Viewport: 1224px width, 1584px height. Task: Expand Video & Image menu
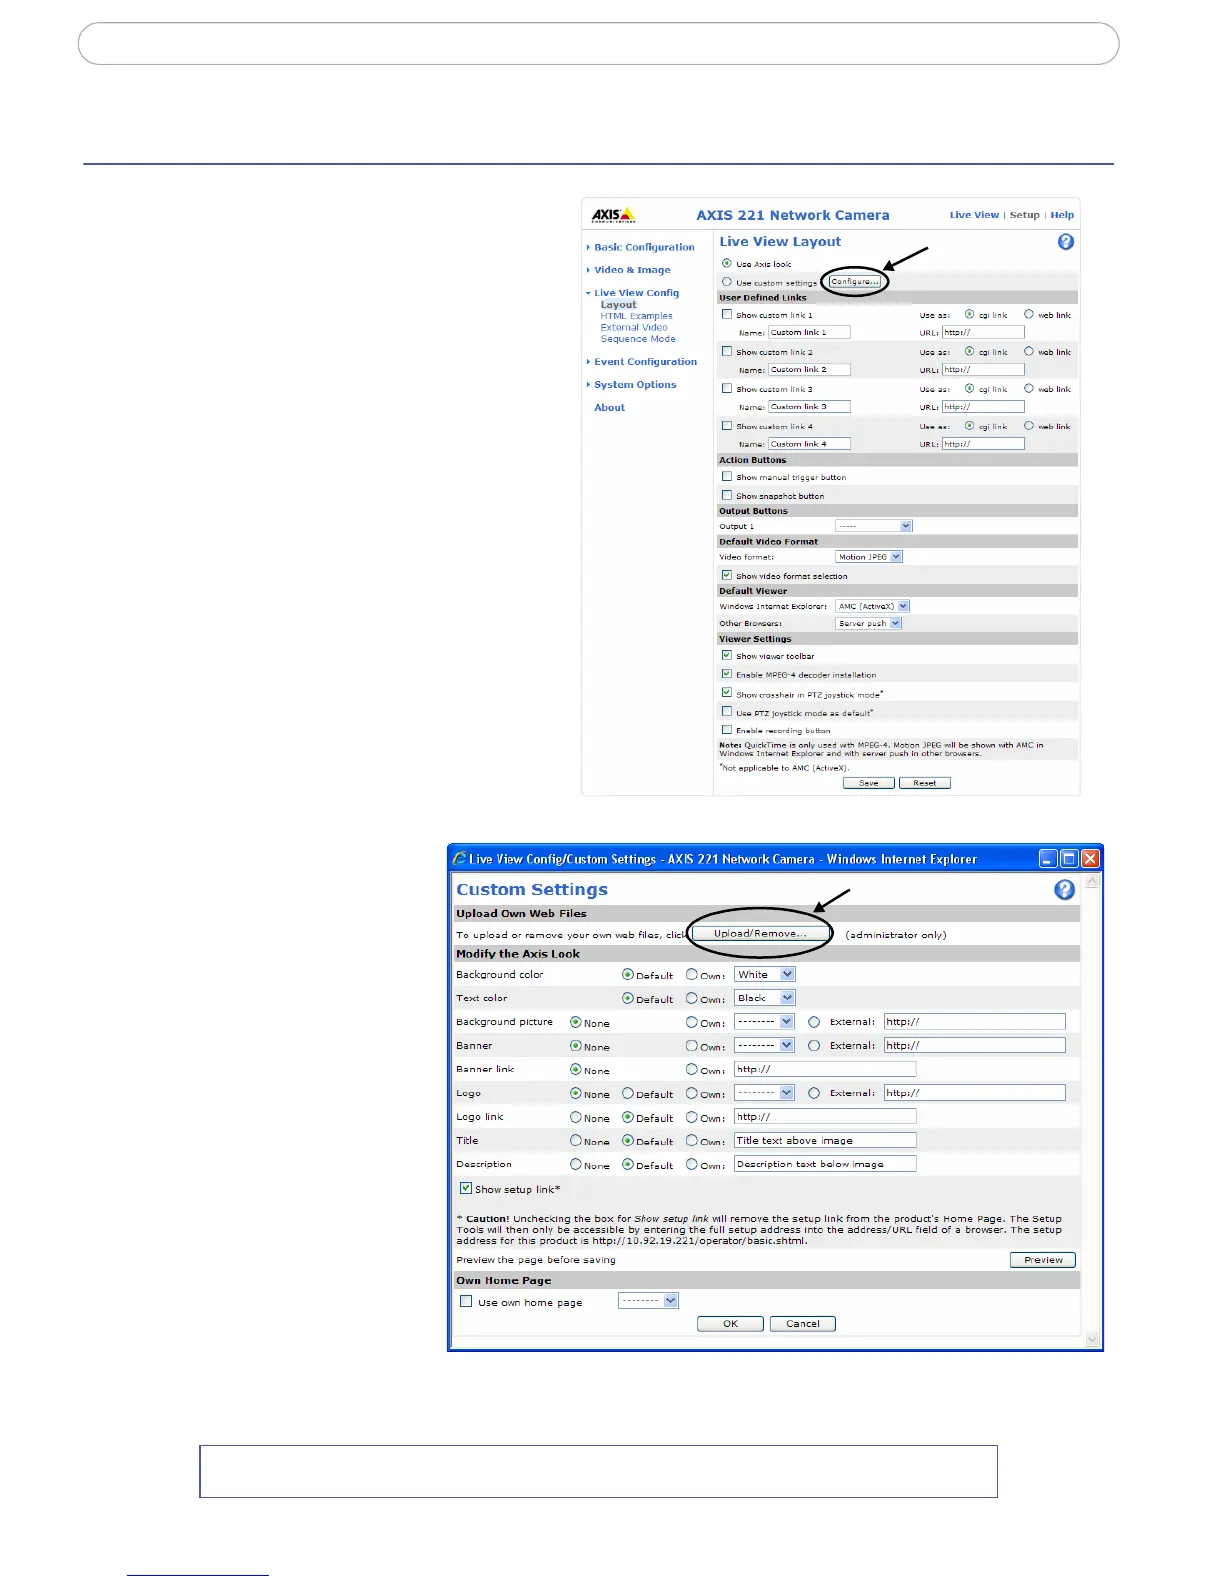tap(632, 270)
